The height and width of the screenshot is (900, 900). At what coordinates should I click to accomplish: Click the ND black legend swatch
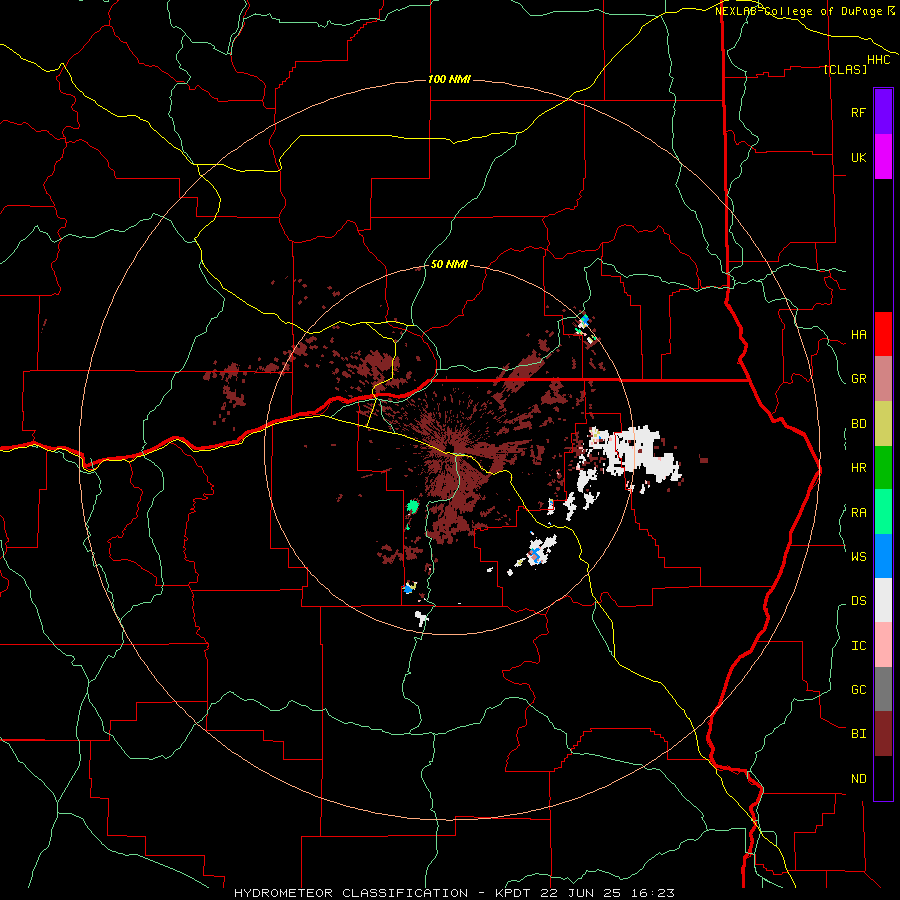(883, 778)
